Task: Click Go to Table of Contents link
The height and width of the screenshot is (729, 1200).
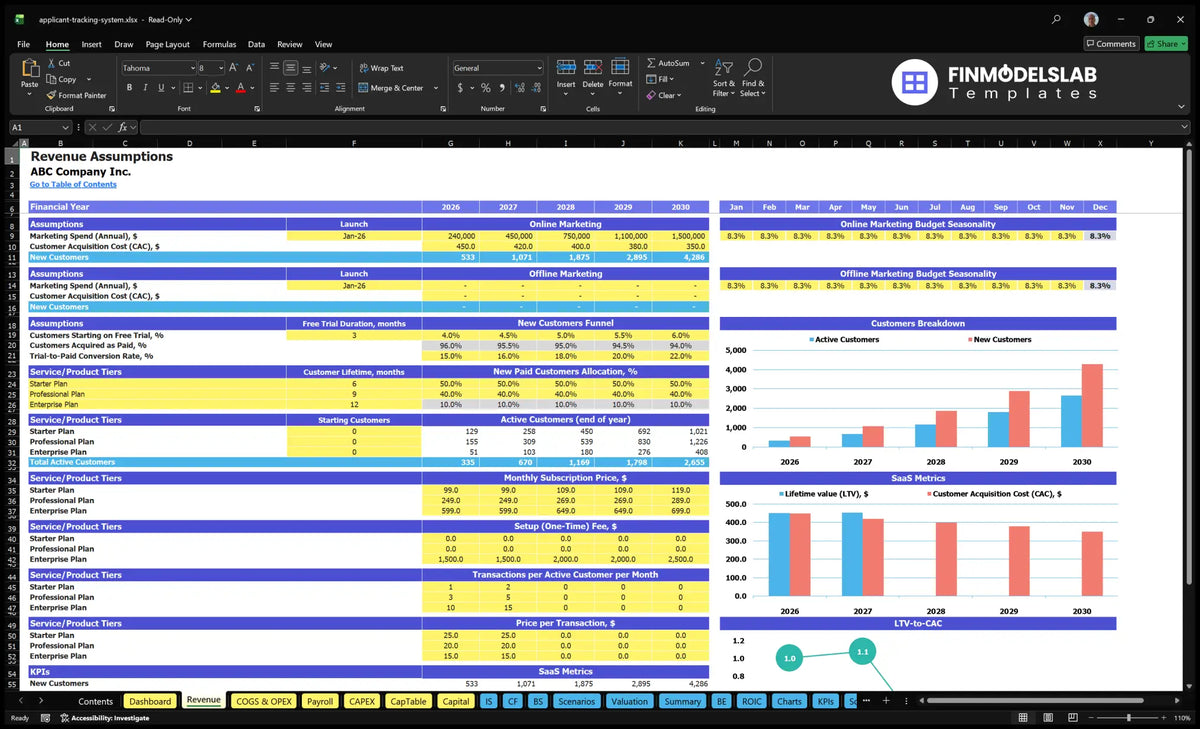Action: (x=73, y=184)
